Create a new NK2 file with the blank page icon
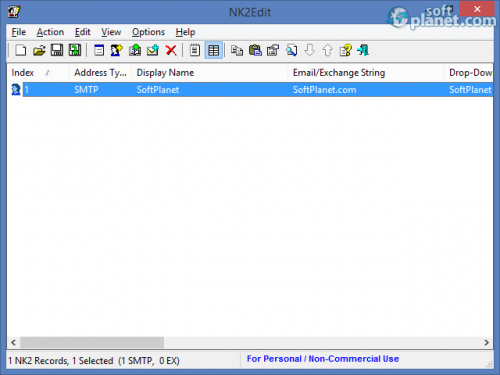 coord(21,50)
